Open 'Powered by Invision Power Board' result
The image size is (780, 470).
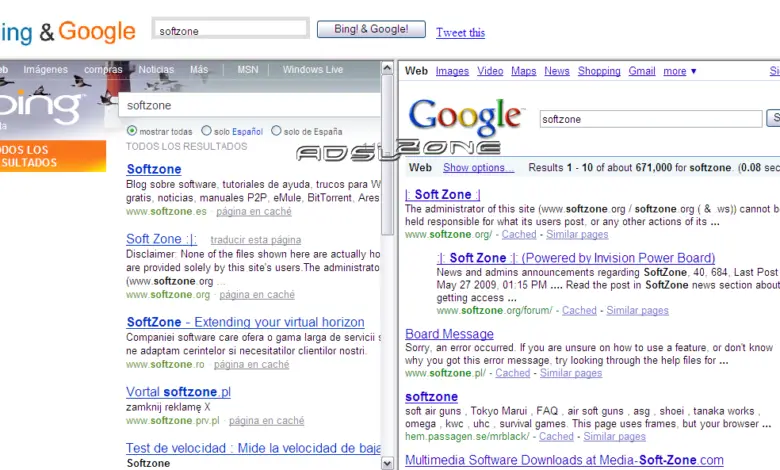(576, 258)
